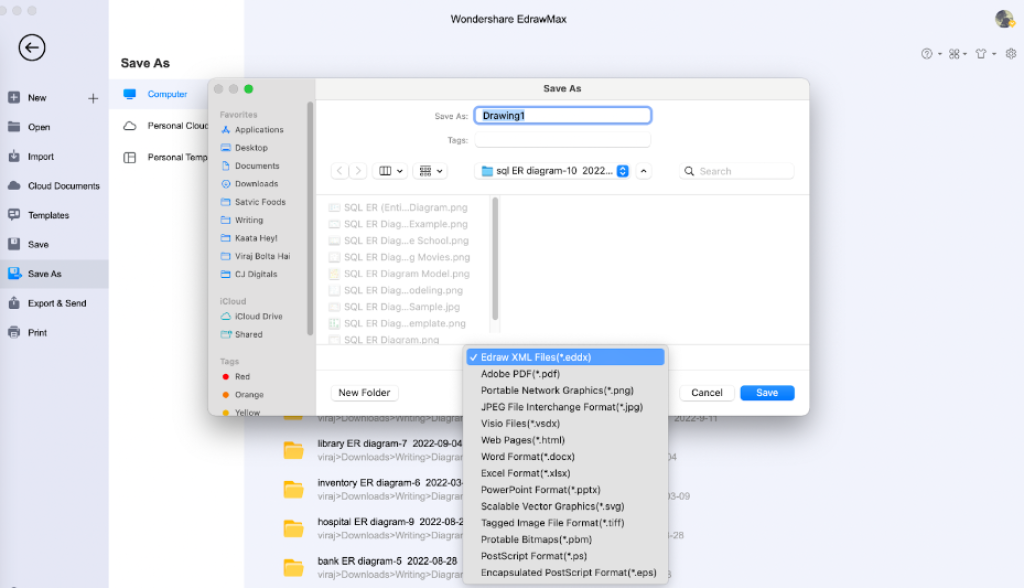Choose Visio Files(*.vsdx) format

tap(566, 423)
